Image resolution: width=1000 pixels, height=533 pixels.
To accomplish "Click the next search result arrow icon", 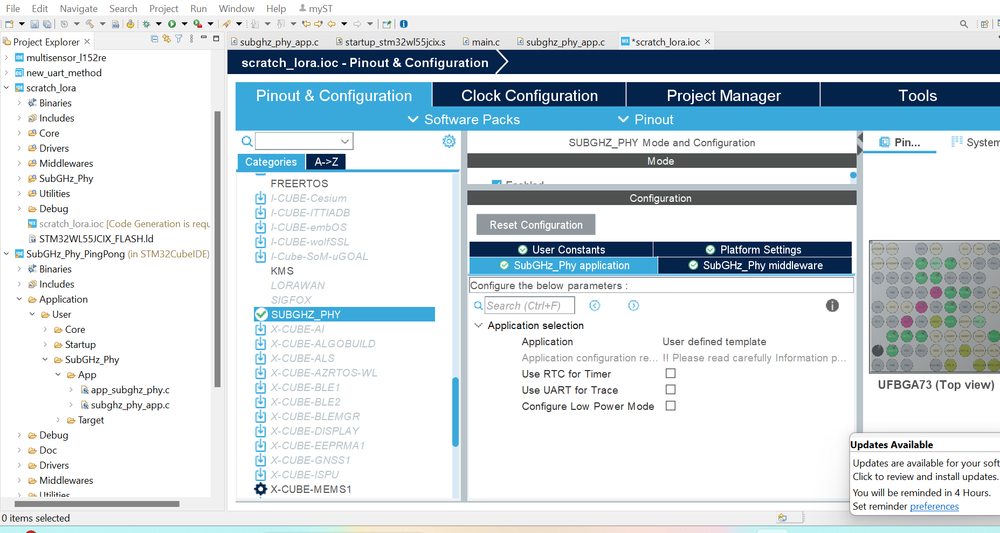I will 633,305.
